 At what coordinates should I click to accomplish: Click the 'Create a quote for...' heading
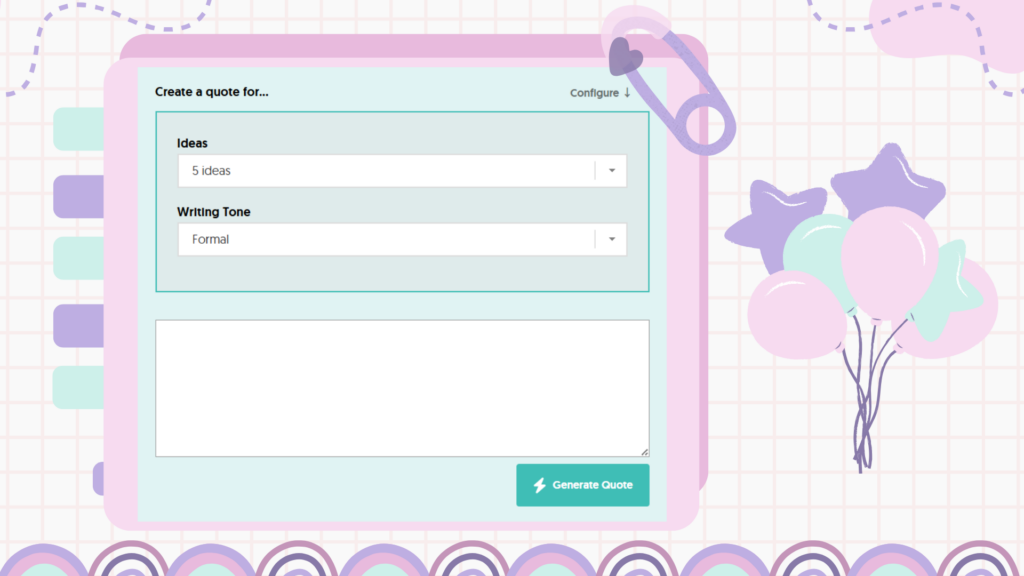coord(212,92)
